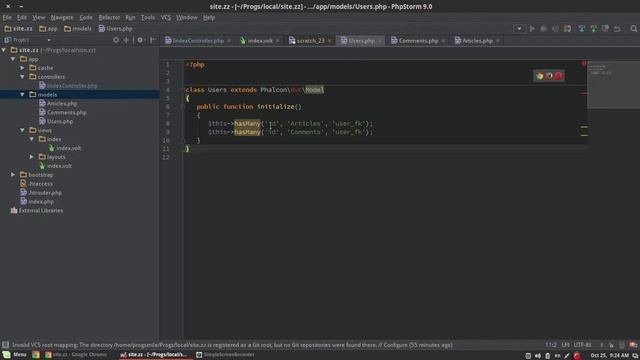Close the scratch_23 editor tab
The width and height of the screenshot is (640, 360).
pyautogui.click(x=329, y=41)
